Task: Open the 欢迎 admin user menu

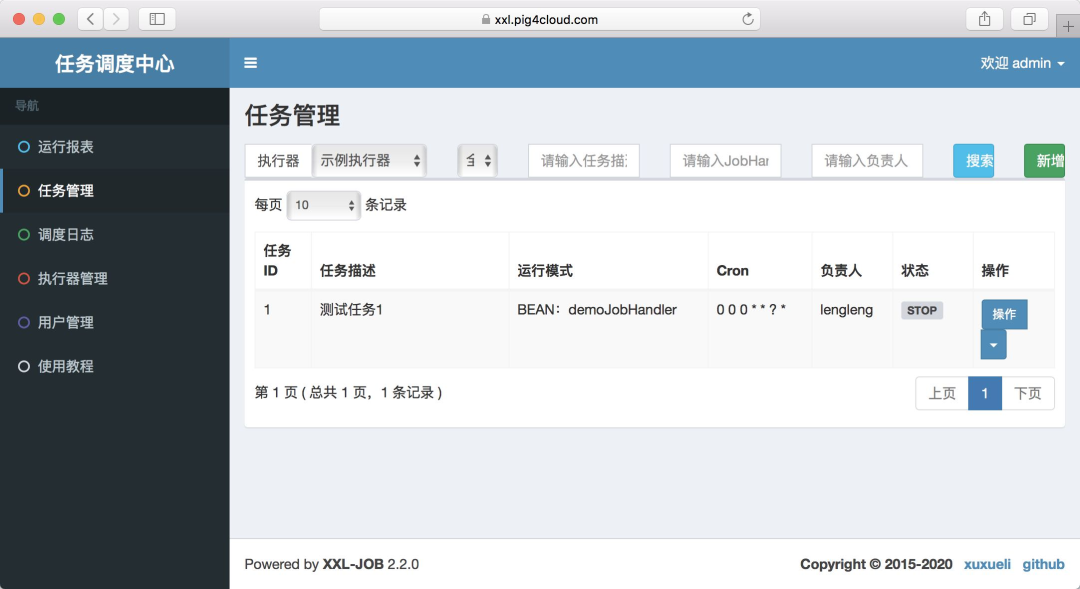Action: [1023, 62]
